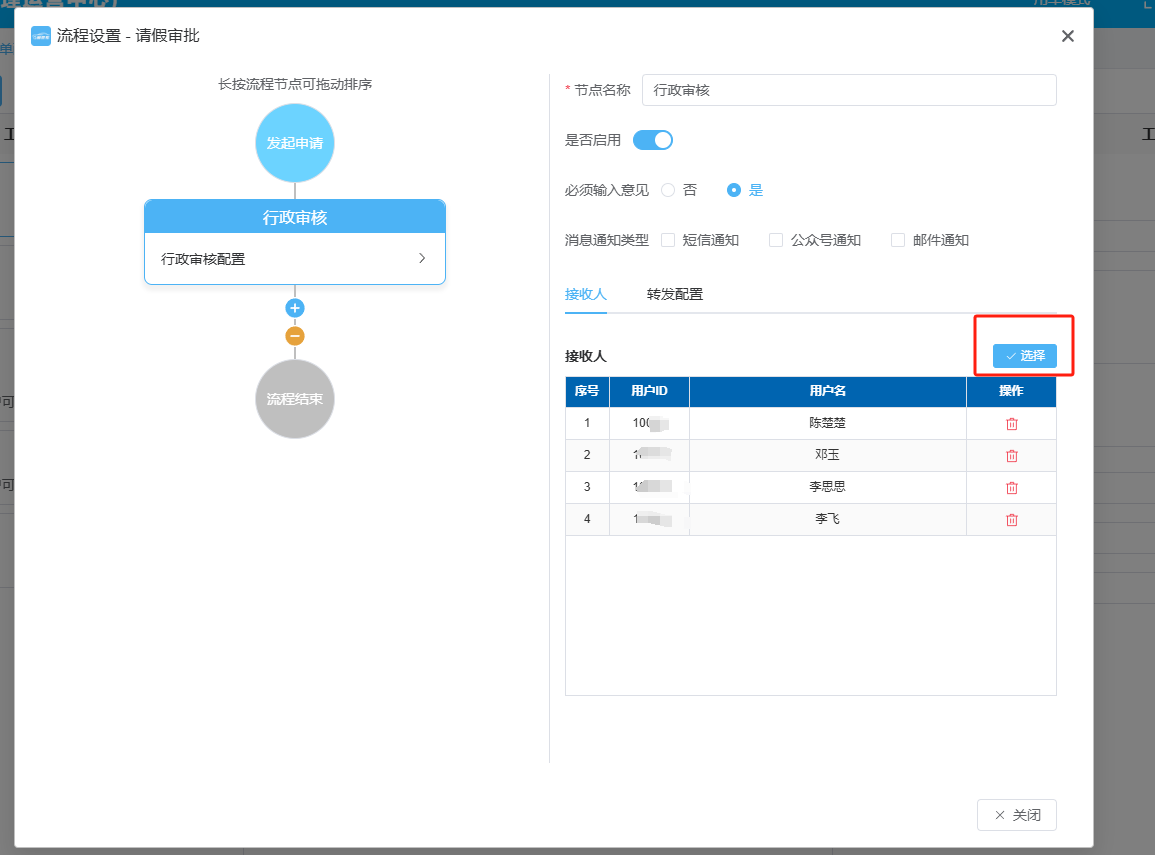
Task: Click the orange minus remove-node icon
Action: [x=295, y=336]
